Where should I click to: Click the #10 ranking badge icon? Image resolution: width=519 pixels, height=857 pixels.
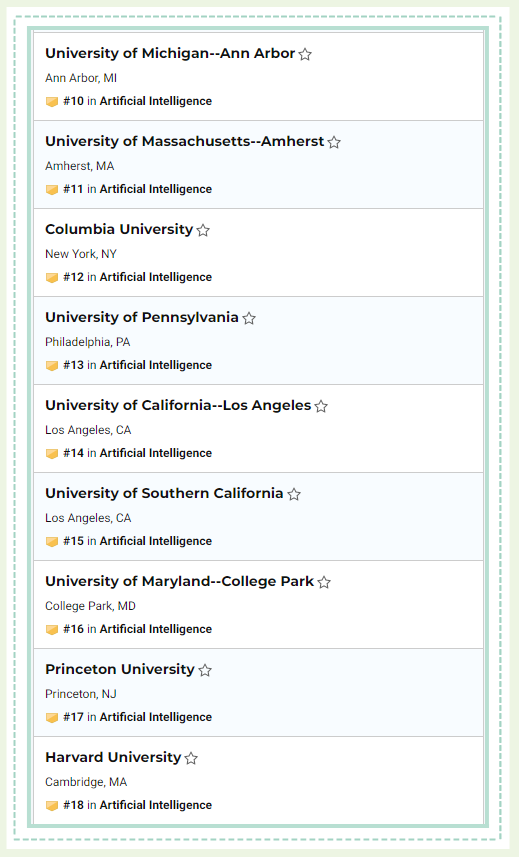(x=52, y=102)
